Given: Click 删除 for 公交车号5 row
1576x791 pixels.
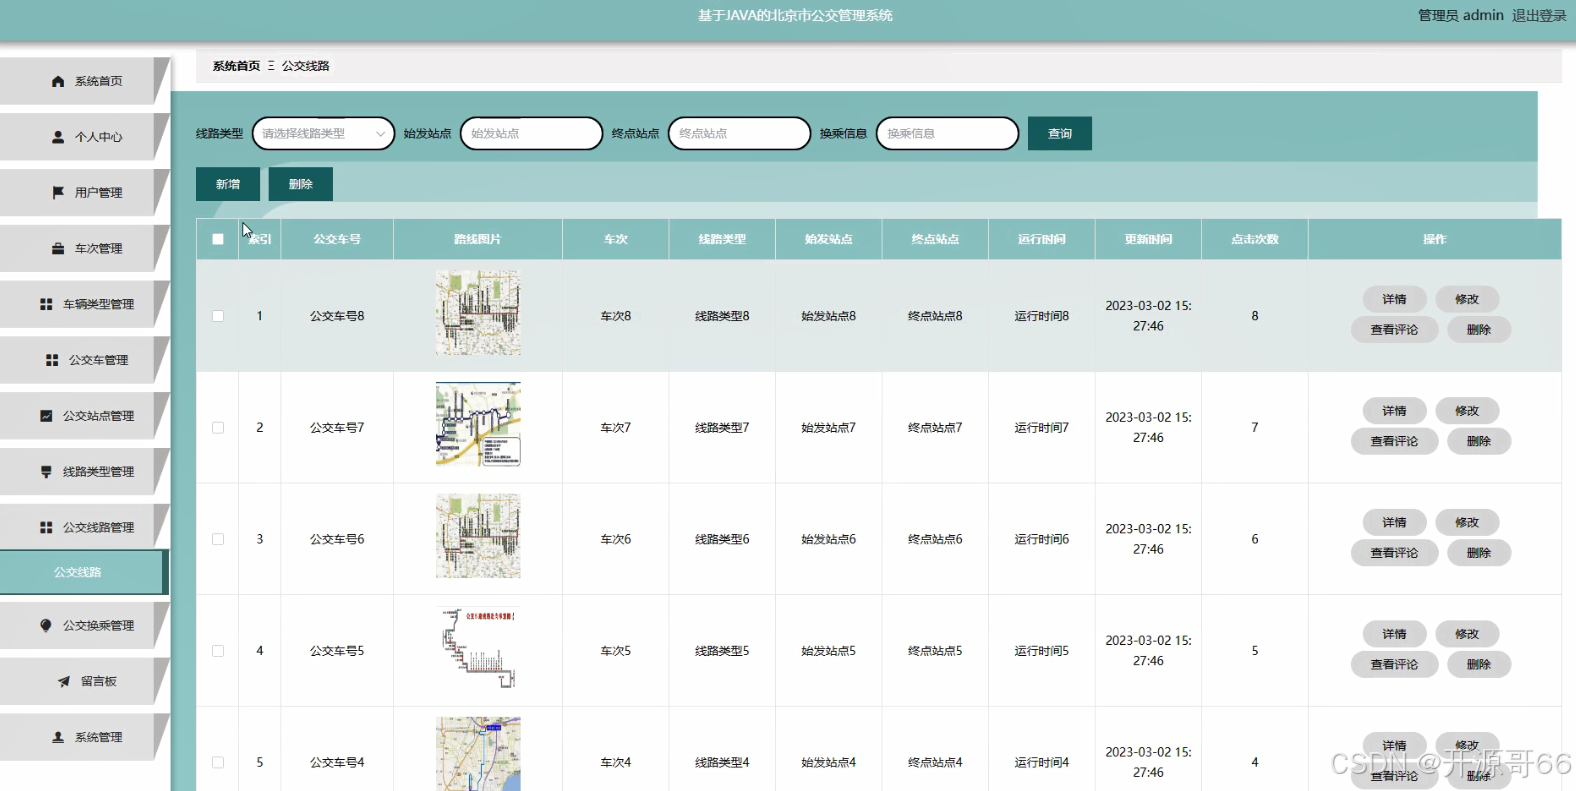Looking at the screenshot, I should pos(1479,664).
